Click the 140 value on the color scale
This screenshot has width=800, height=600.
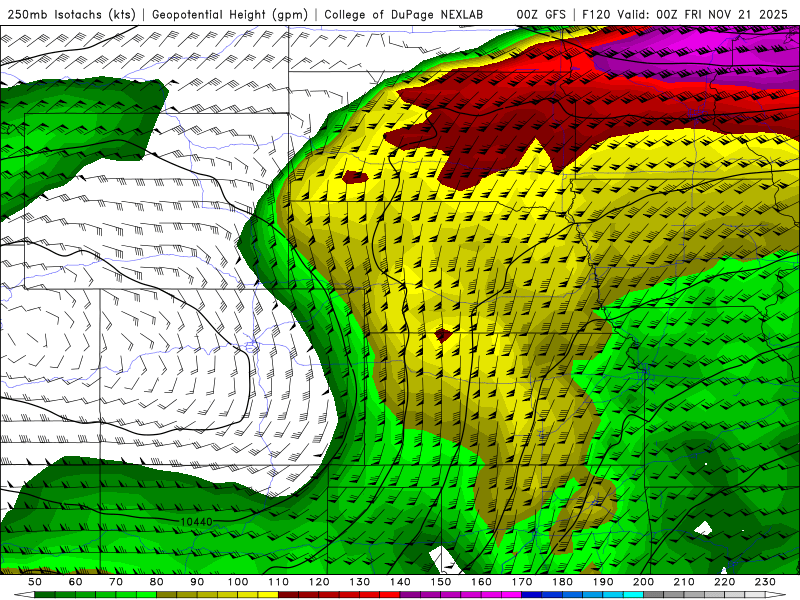[400, 582]
